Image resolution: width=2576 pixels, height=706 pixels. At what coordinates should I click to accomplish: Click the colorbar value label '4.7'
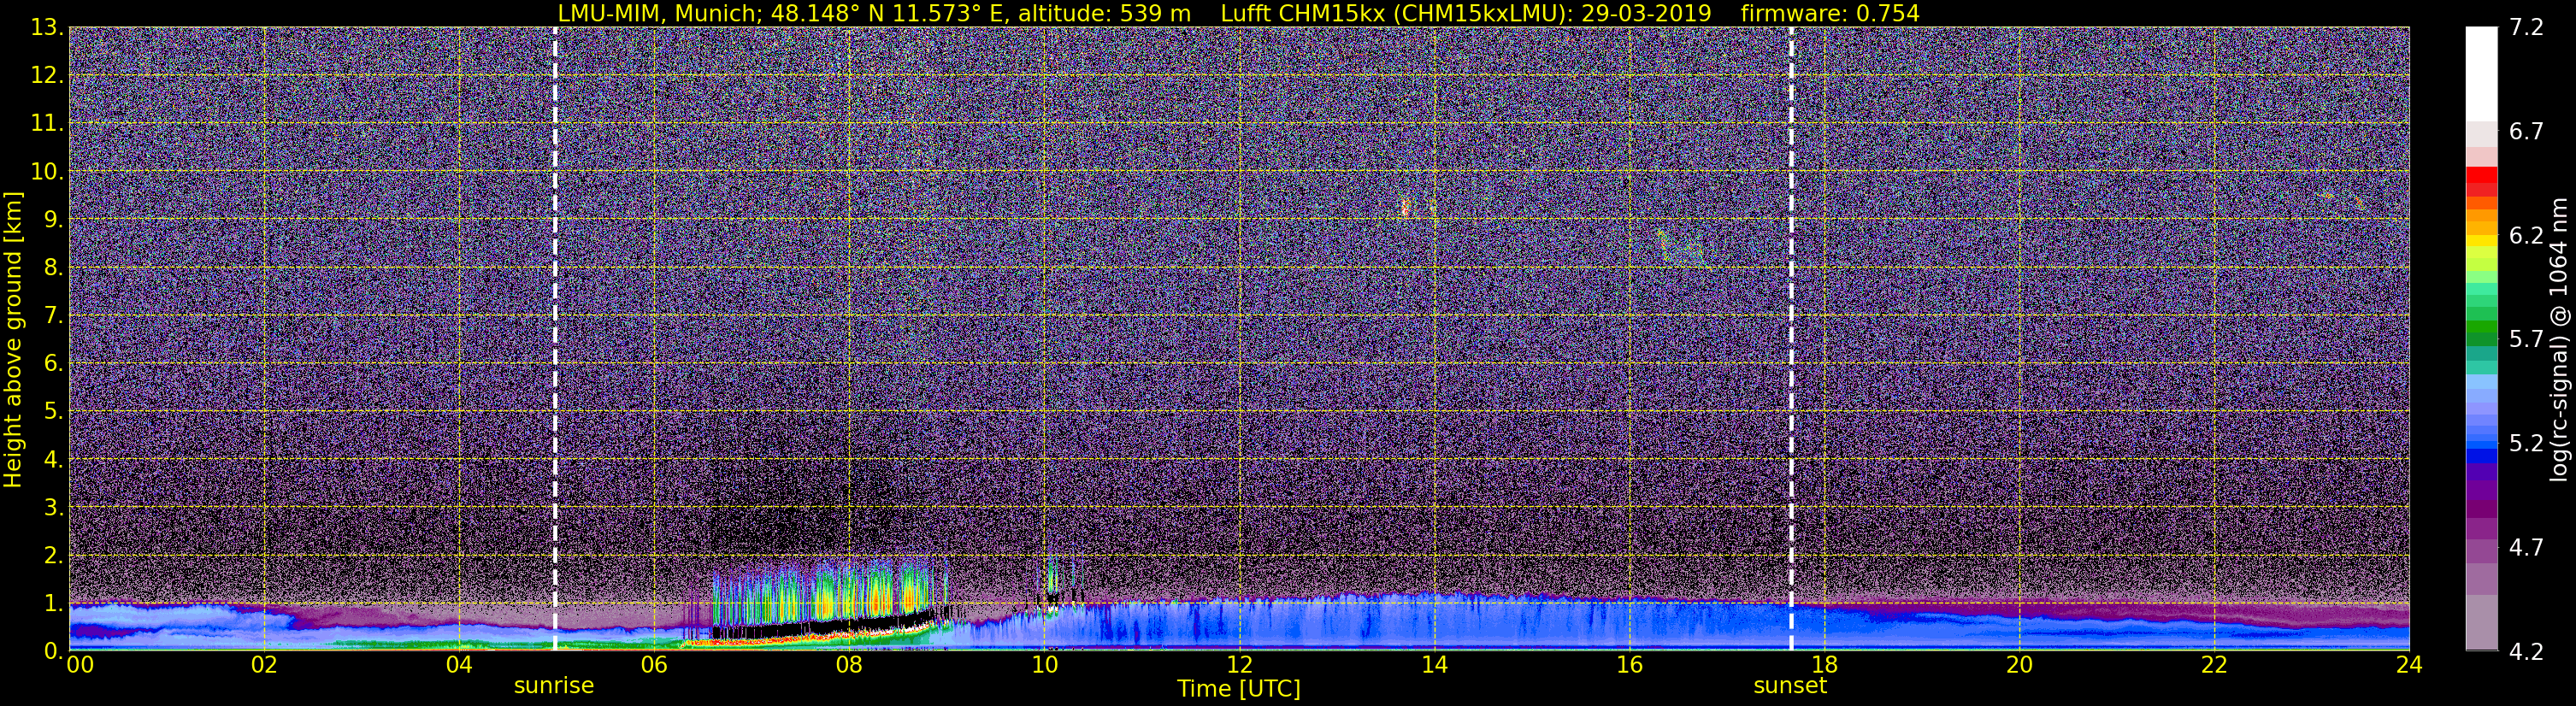(2526, 548)
